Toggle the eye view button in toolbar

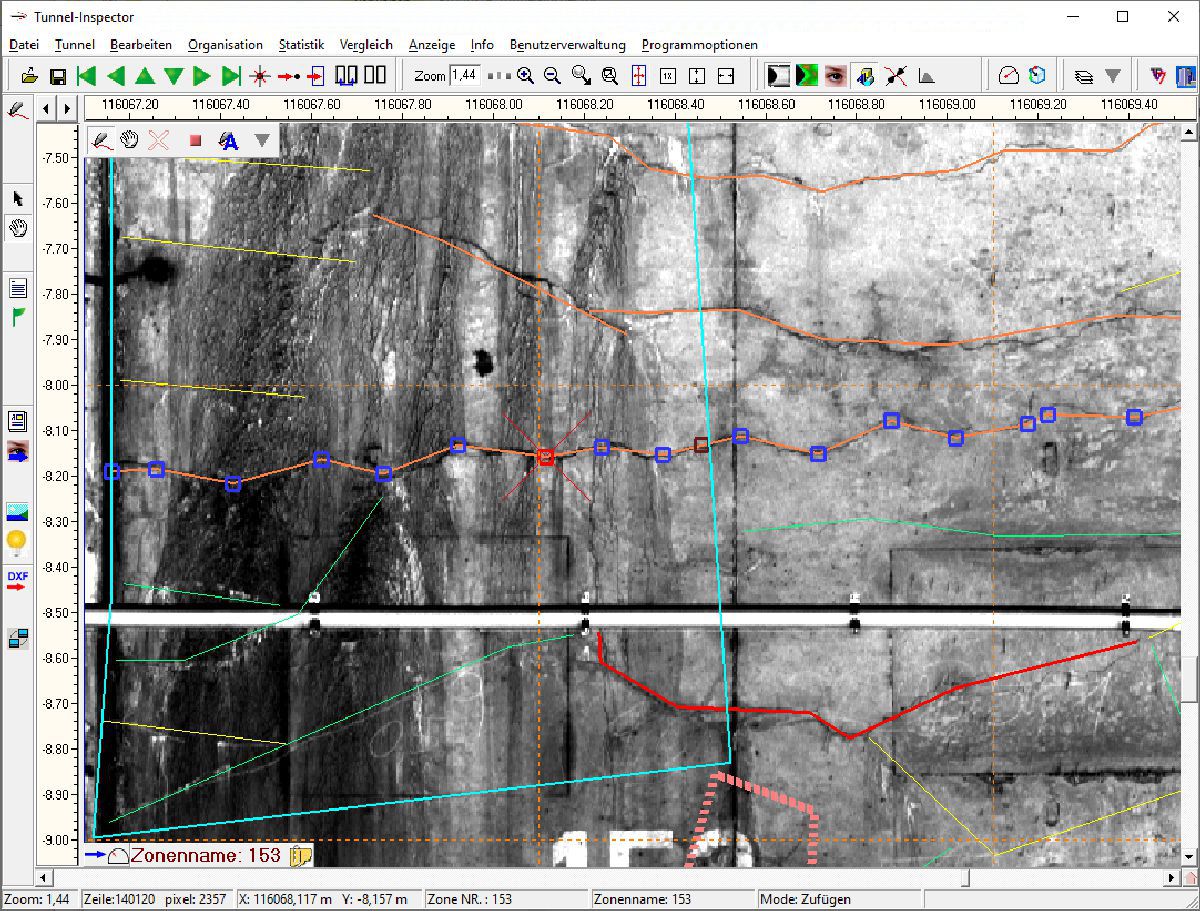(836, 76)
